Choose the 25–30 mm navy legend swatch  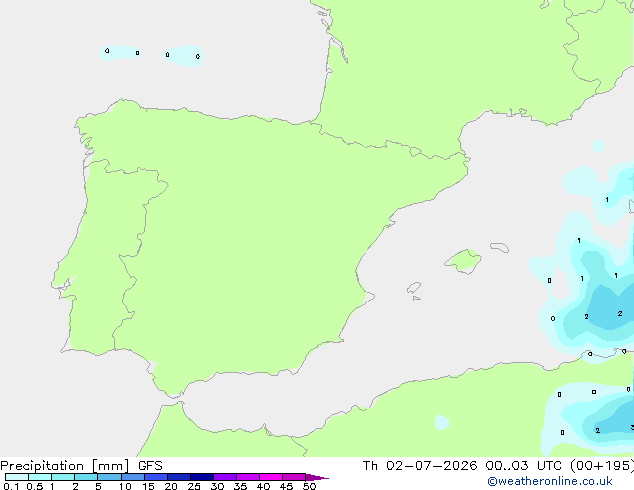pos(202,477)
